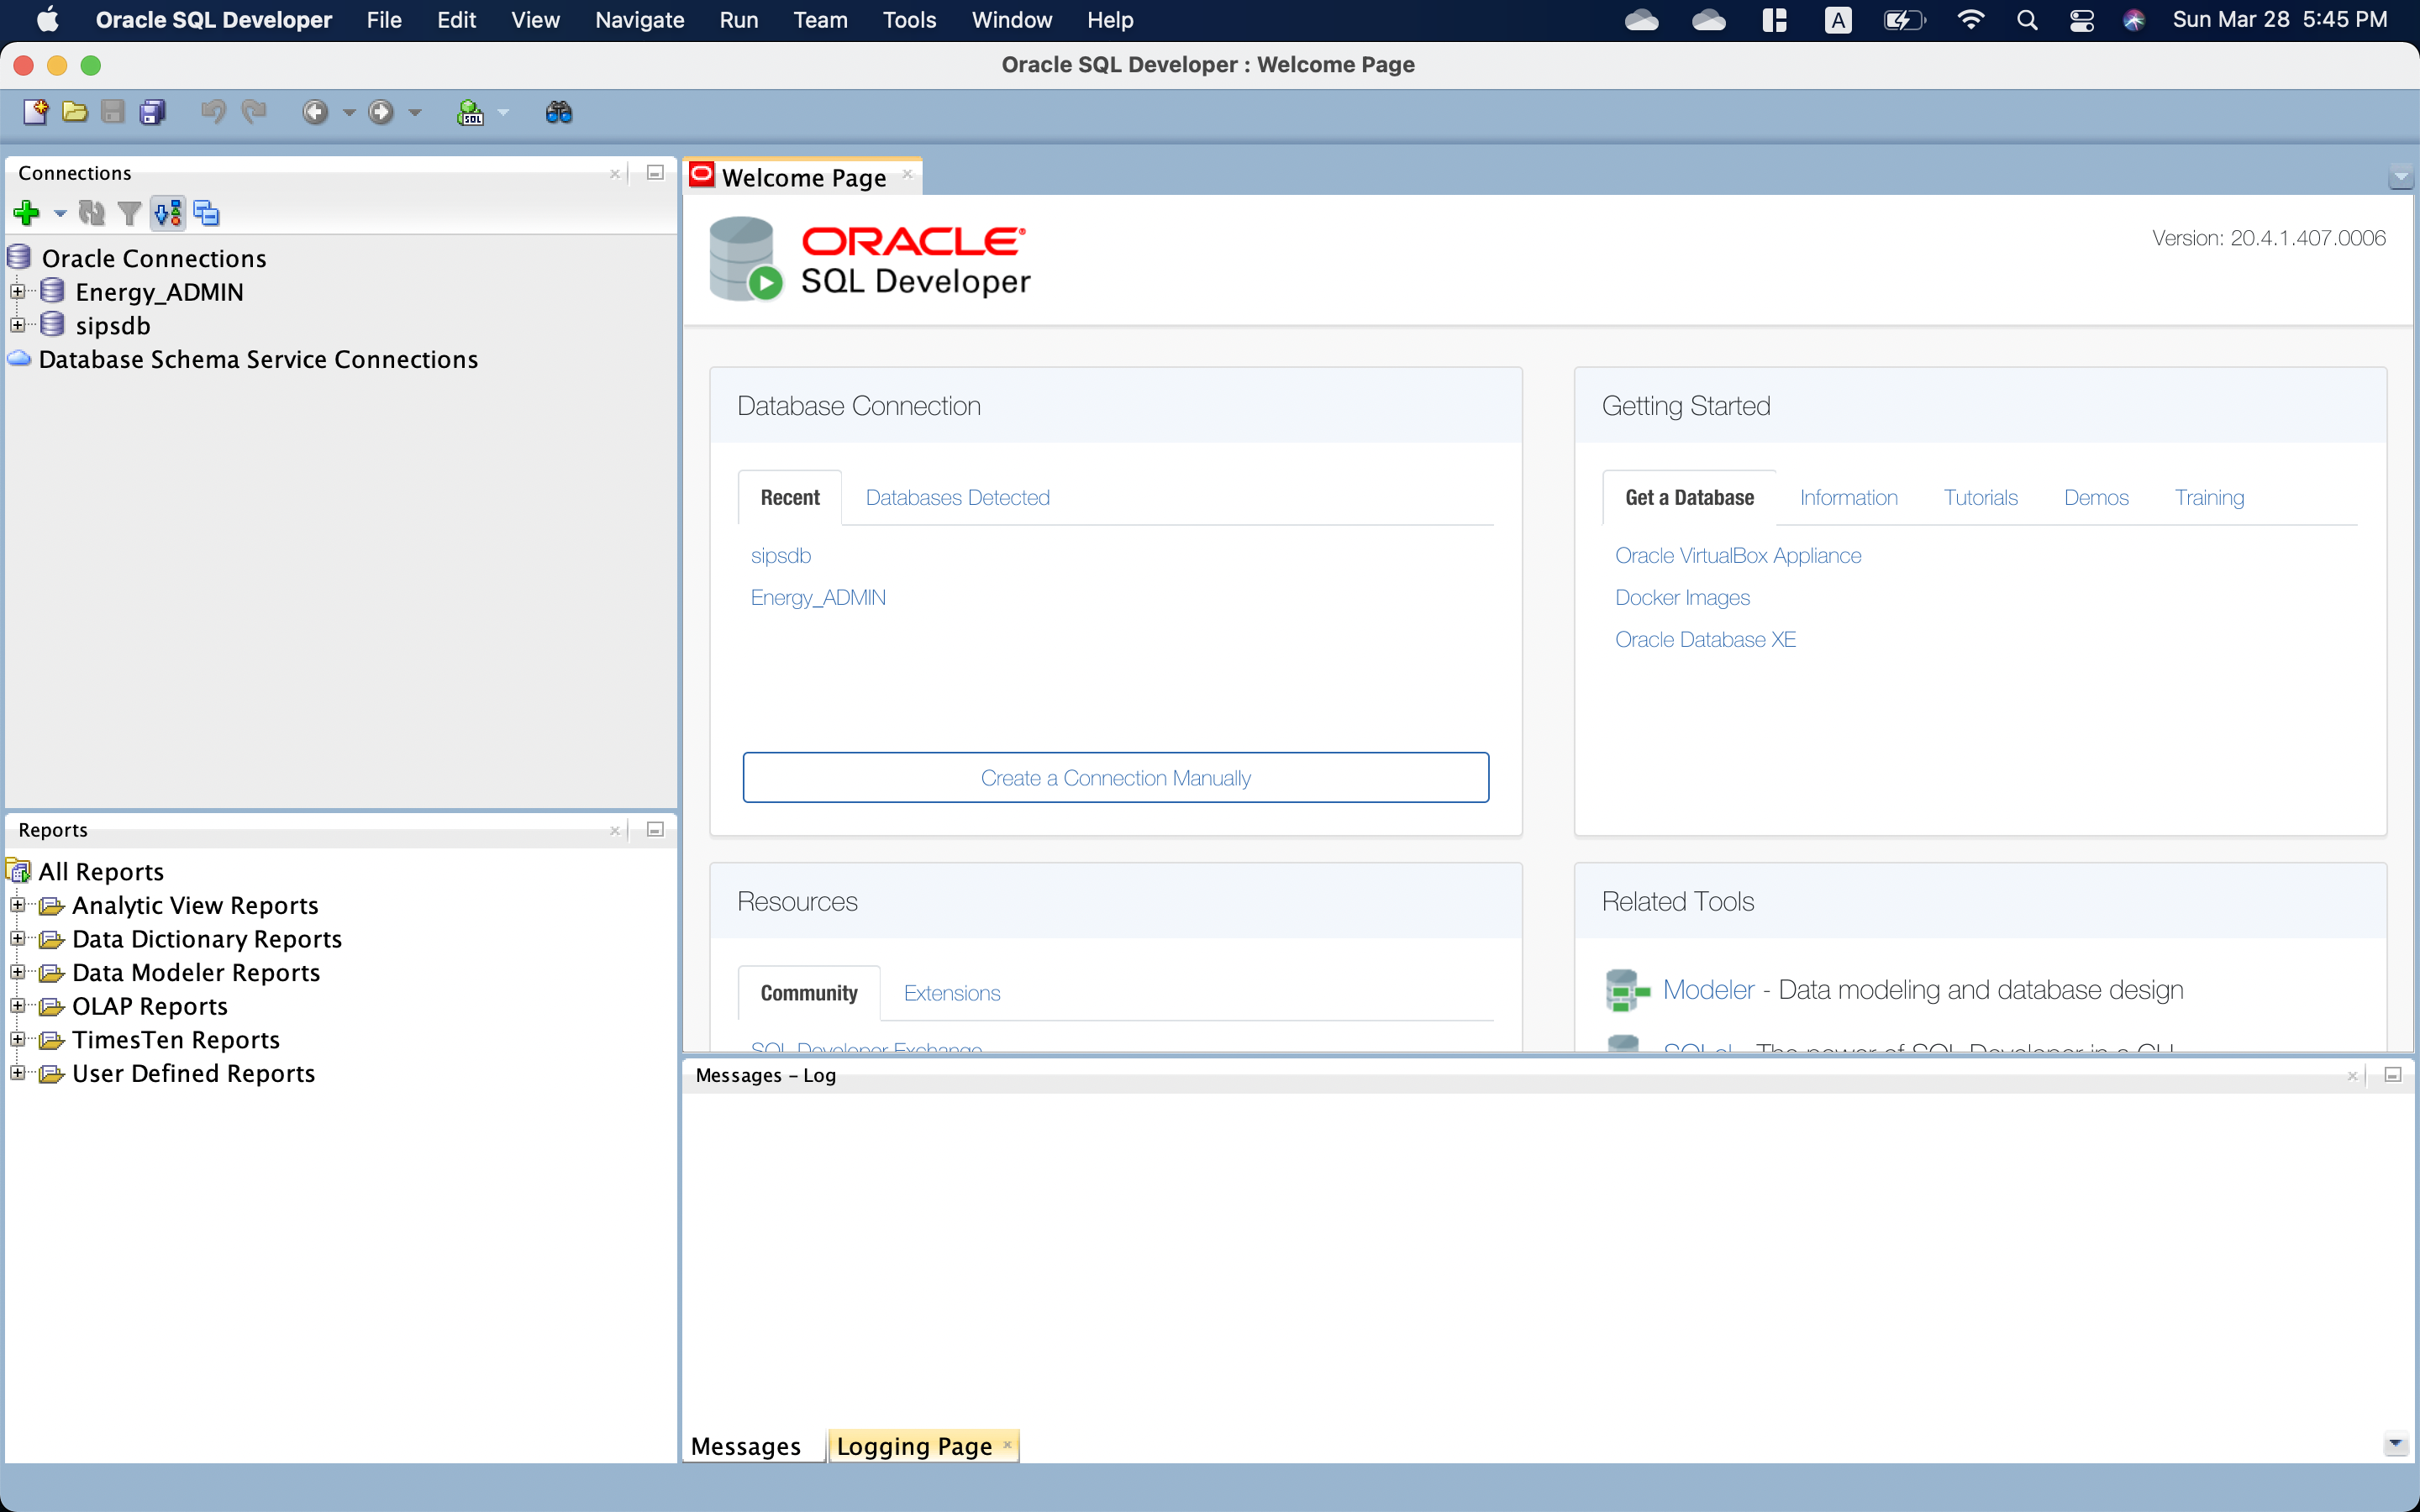Open Control Center in menu bar

click(x=2082, y=20)
